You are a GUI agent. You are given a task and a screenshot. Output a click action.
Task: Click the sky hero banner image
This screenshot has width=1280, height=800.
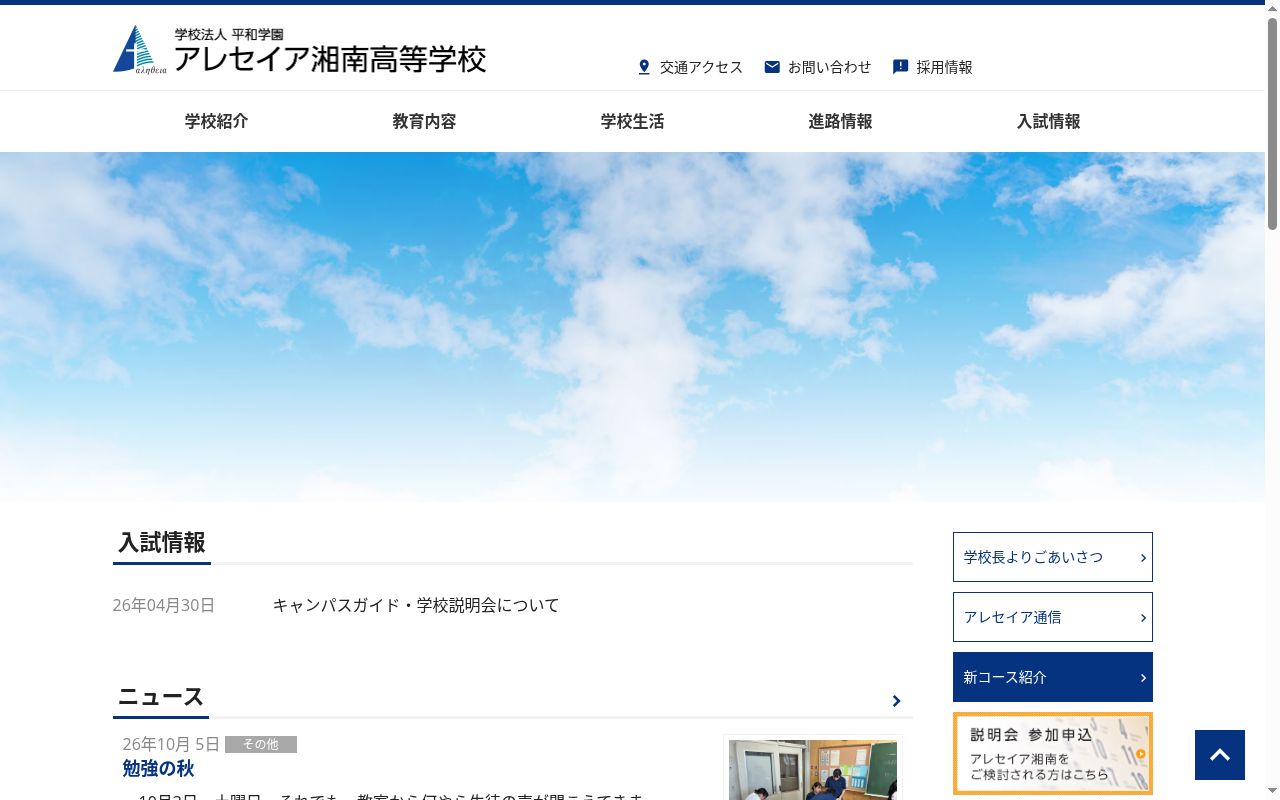(x=632, y=326)
